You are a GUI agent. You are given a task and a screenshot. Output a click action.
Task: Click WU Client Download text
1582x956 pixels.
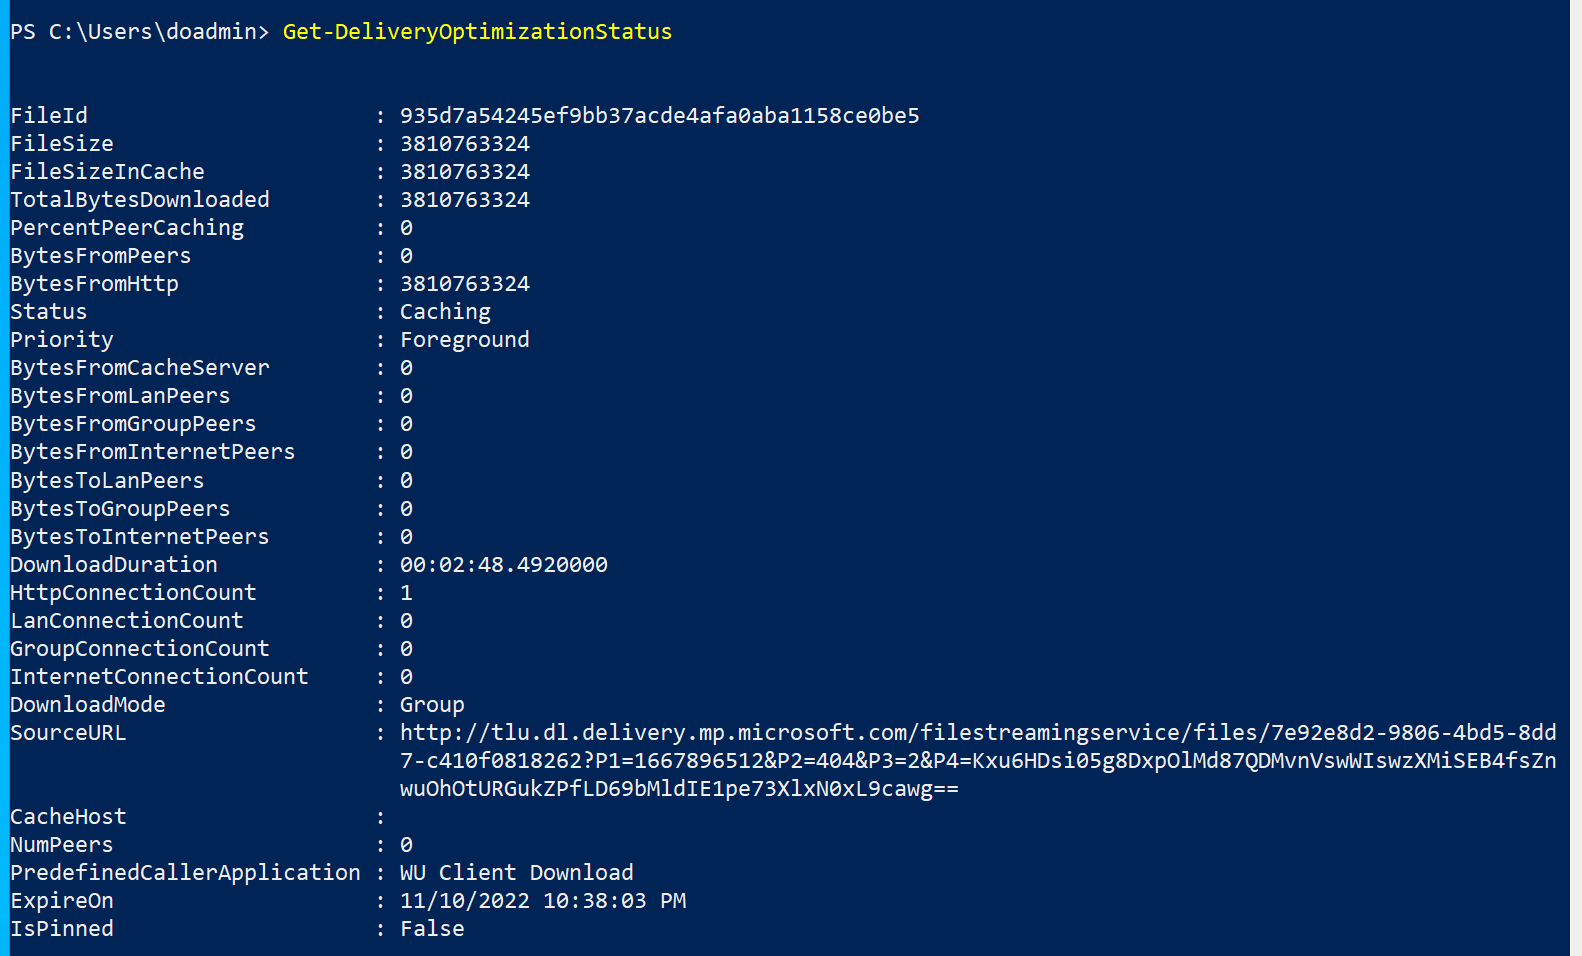(516, 873)
